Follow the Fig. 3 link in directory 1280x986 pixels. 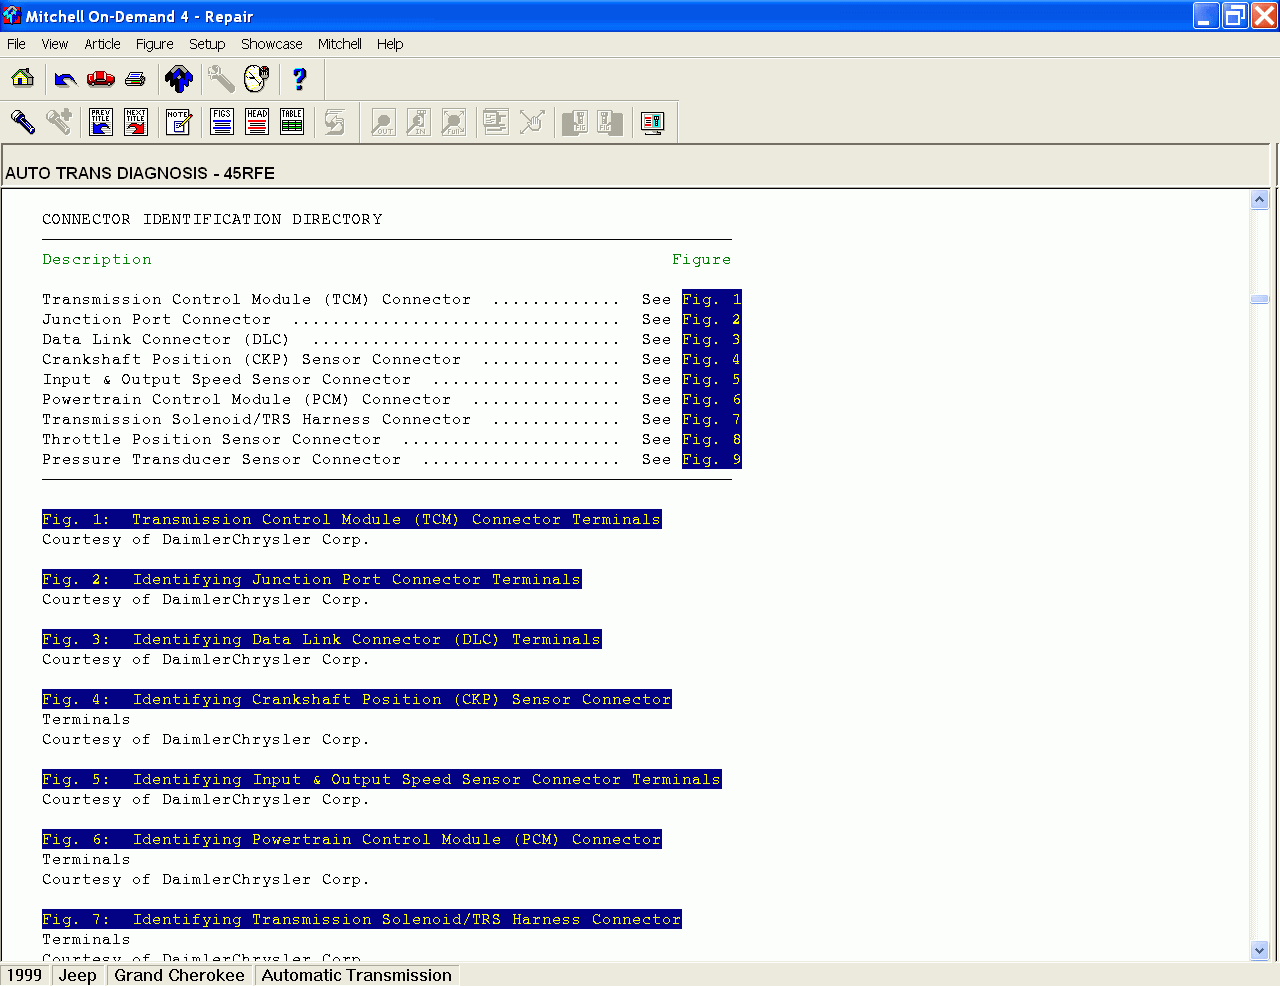click(712, 339)
